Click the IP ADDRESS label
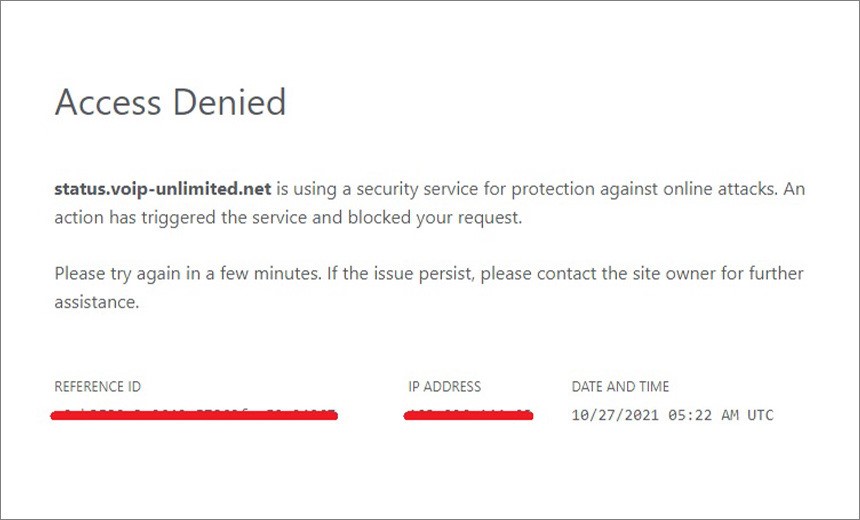860x520 pixels. pyautogui.click(x=444, y=387)
